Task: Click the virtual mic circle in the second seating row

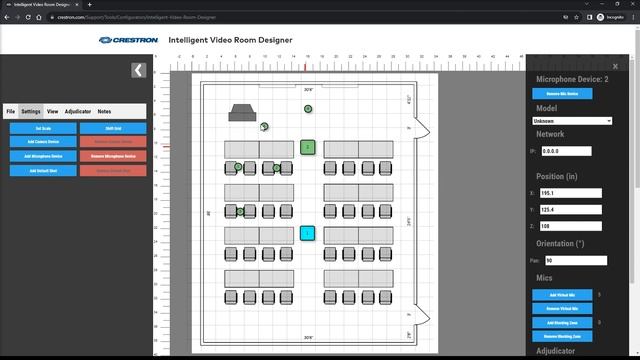Action: (x=240, y=211)
